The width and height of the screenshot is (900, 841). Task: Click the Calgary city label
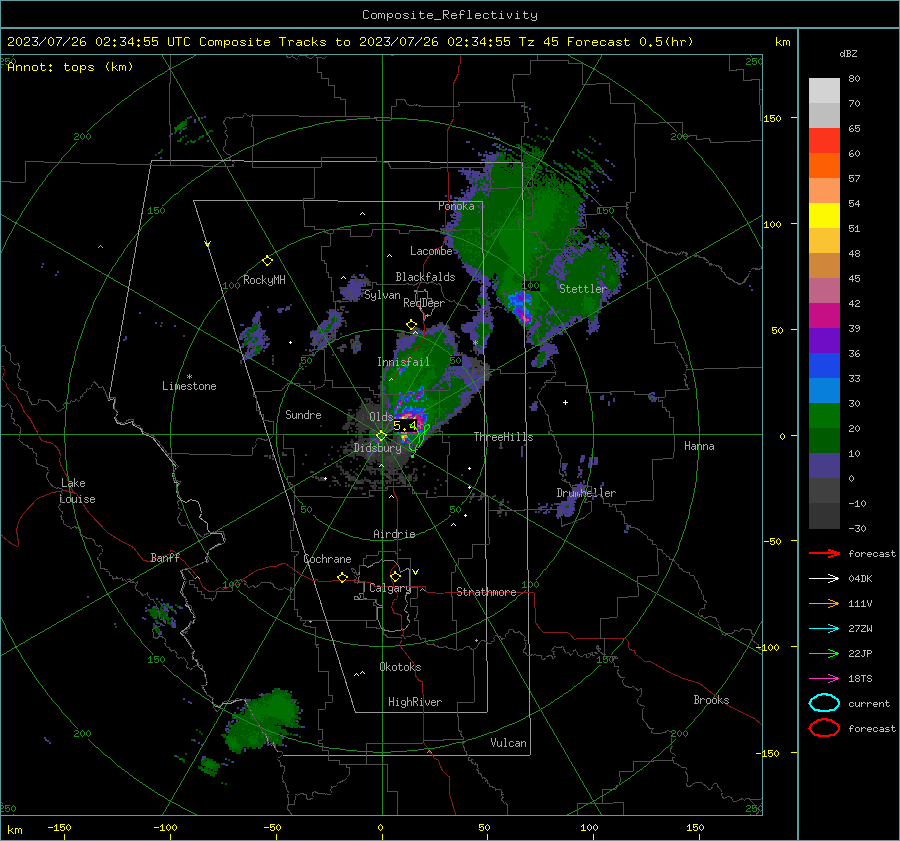pos(390,588)
